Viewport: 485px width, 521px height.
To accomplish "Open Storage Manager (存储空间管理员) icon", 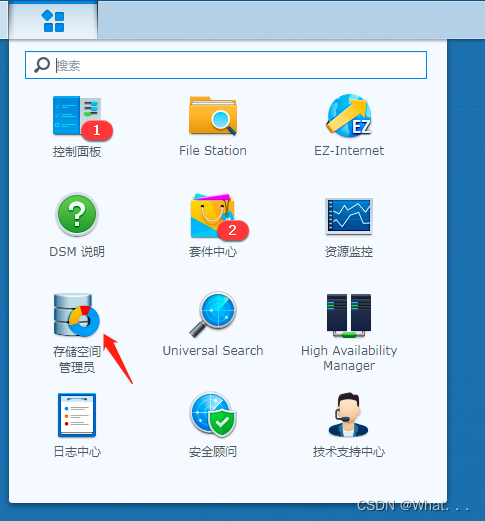I will tap(77, 315).
